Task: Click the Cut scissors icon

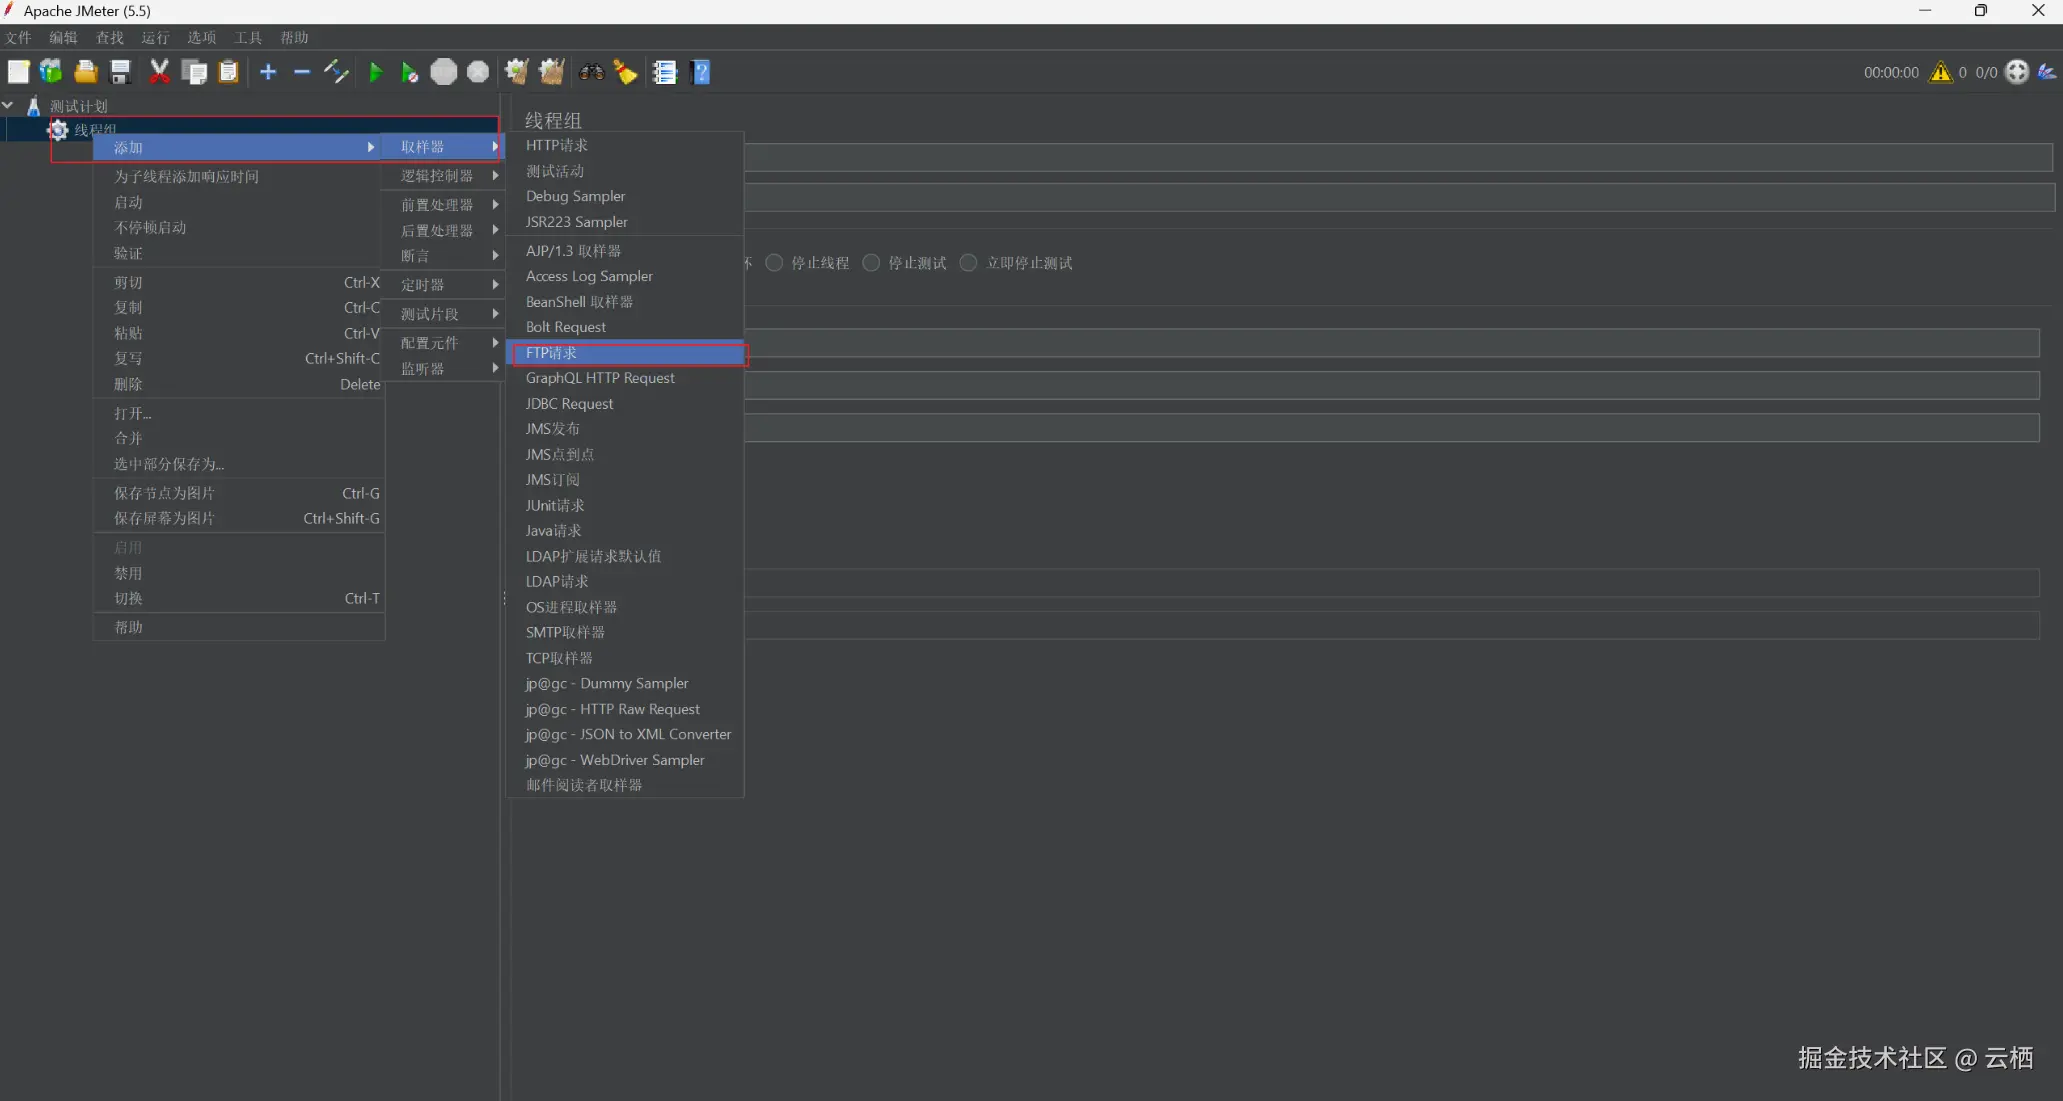Action: pos(159,72)
